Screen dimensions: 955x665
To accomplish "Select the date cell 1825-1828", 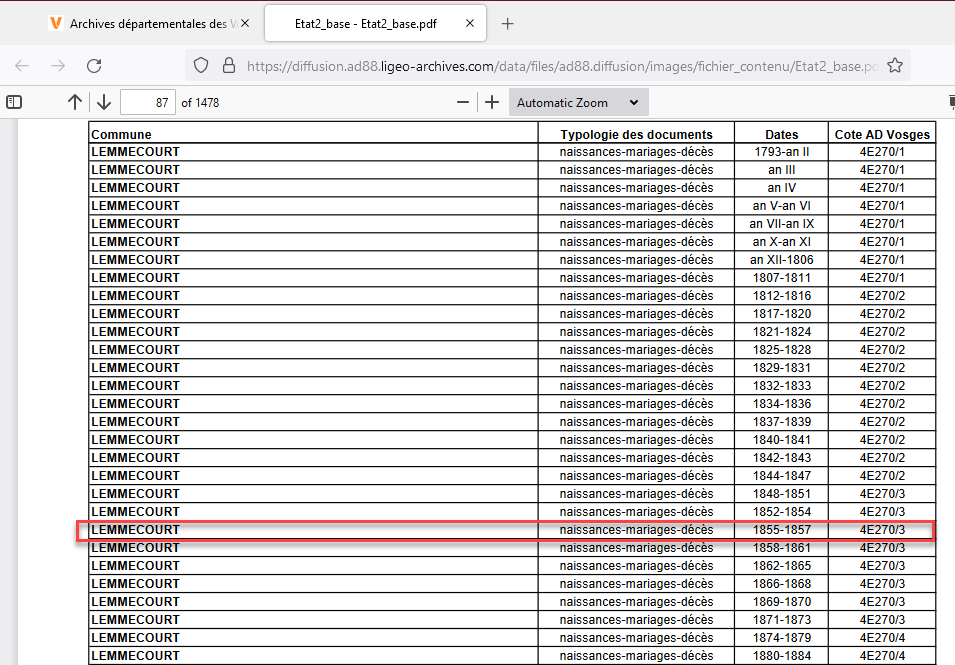I will pyautogui.click(x=781, y=350).
